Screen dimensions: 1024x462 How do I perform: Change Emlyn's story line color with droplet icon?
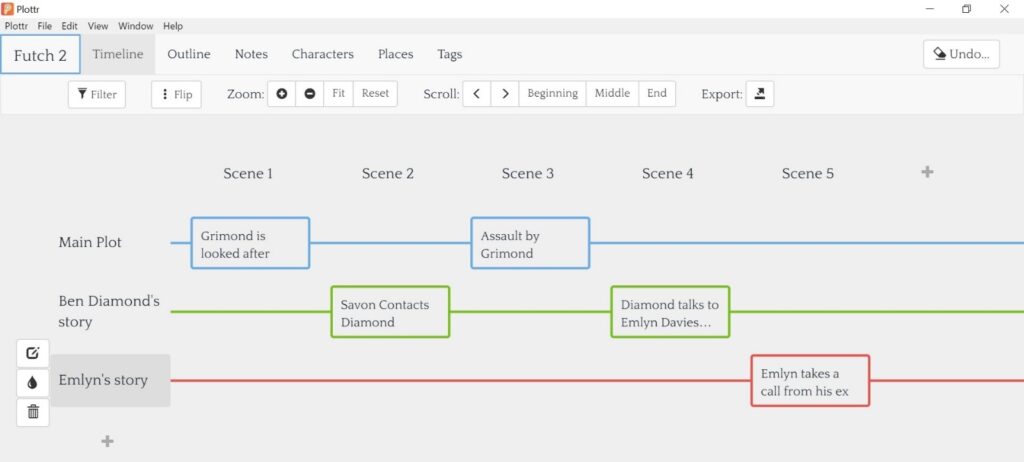33,382
